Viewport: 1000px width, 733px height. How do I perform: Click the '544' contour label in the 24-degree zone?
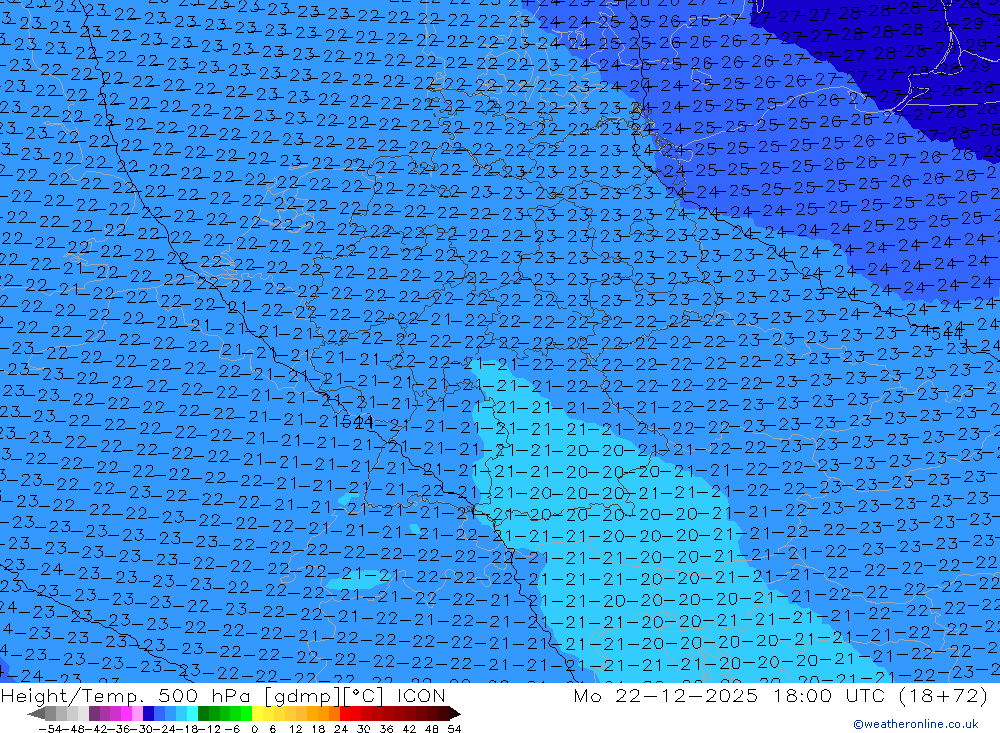pos(946,332)
